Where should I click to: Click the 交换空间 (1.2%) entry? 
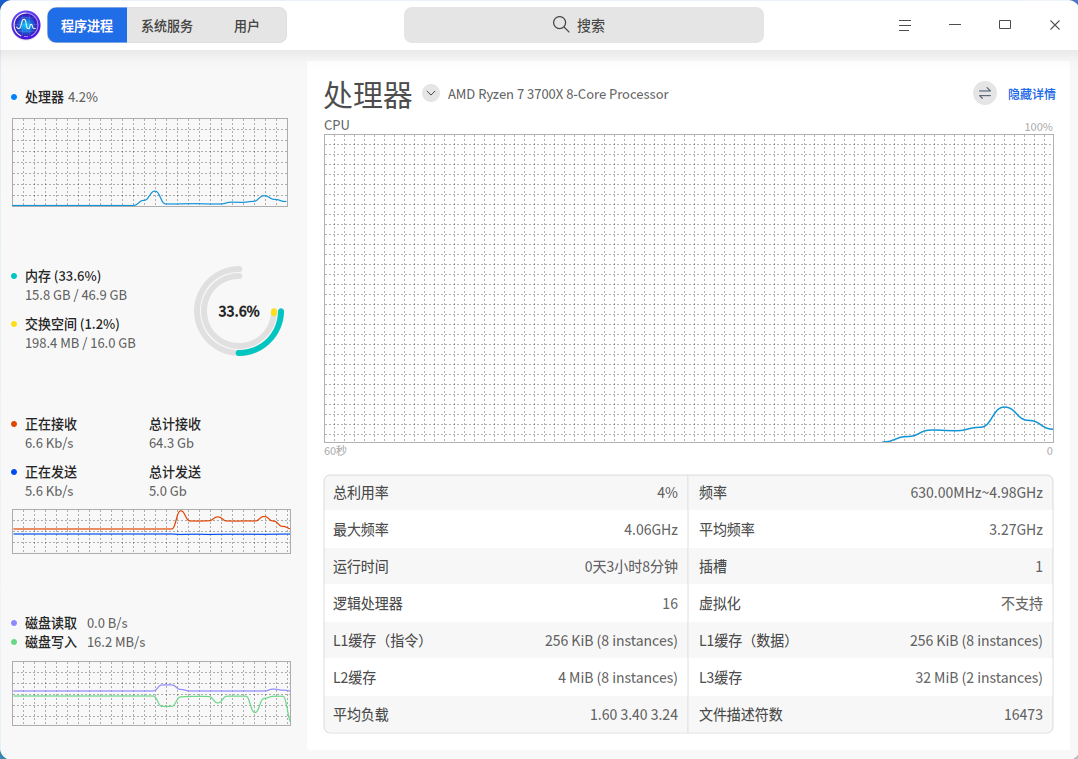tap(72, 324)
